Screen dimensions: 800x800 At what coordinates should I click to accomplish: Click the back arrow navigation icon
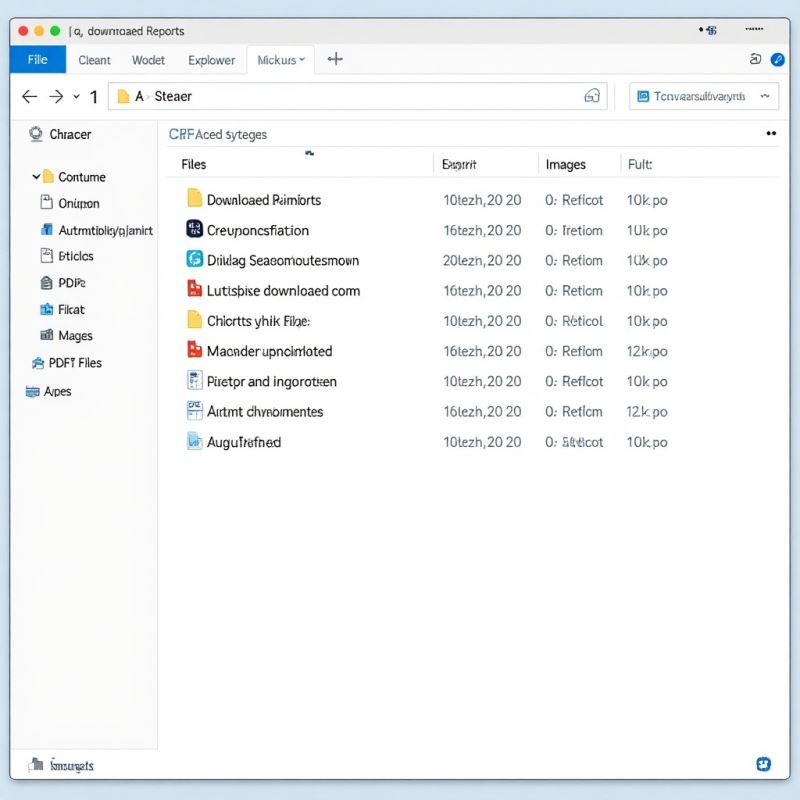point(29,96)
